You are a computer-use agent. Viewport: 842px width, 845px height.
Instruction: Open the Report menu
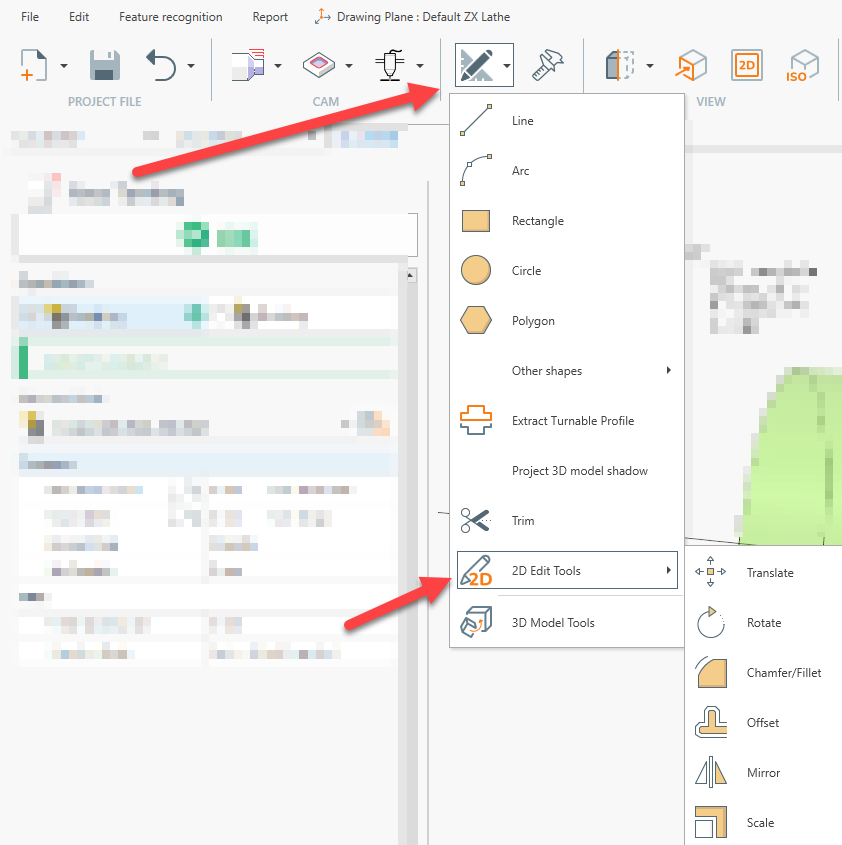[270, 17]
